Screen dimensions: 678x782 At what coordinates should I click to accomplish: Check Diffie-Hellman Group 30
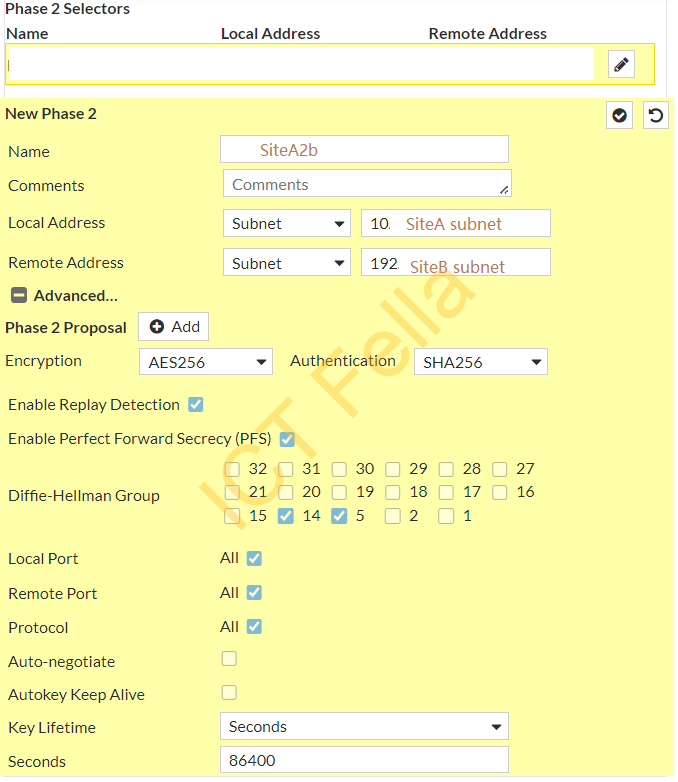coord(339,469)
